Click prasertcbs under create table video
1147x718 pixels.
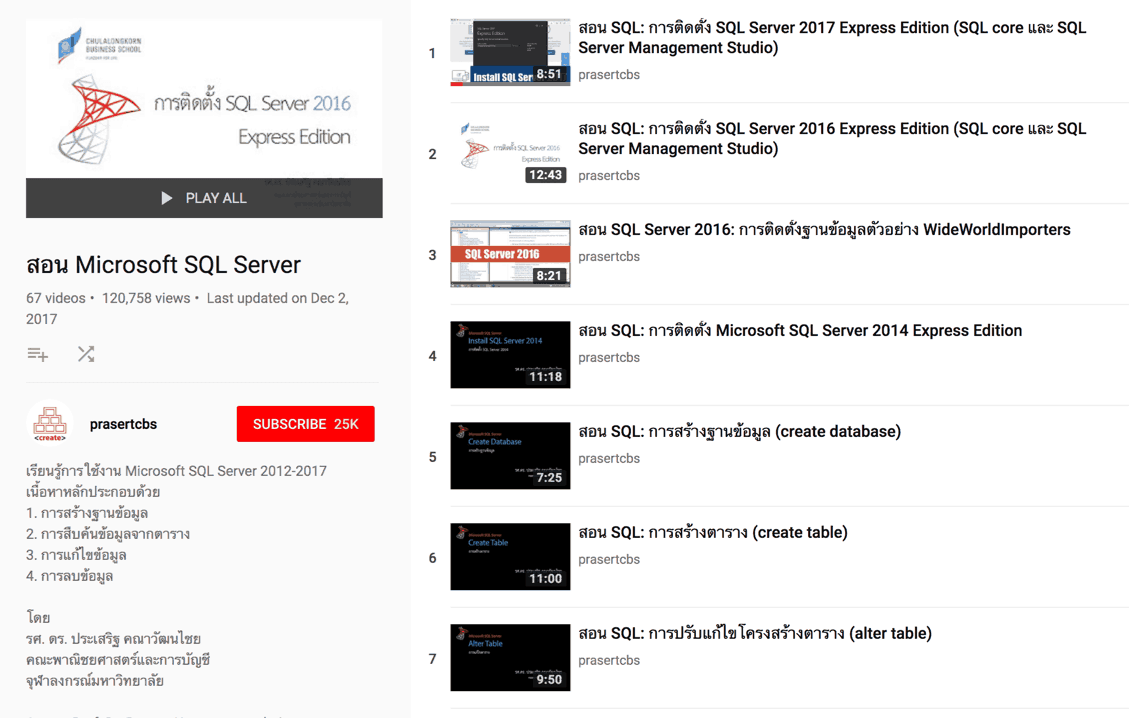609,559
